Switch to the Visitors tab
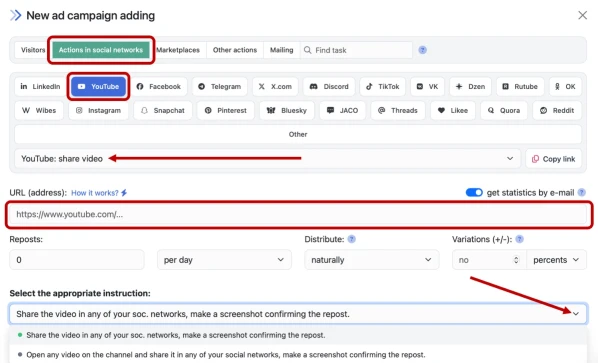Image resolution: width=598 pixels, height=363 pixels. pos(33,50)
